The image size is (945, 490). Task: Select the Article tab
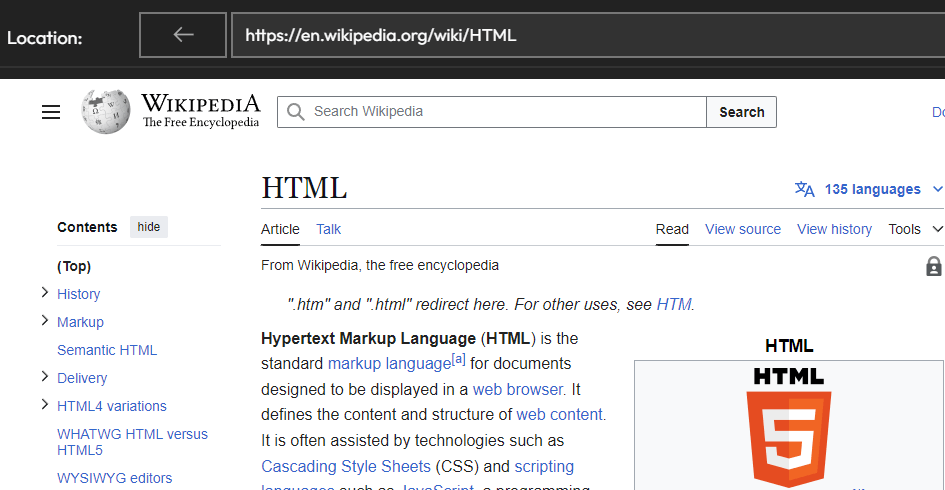280,229
